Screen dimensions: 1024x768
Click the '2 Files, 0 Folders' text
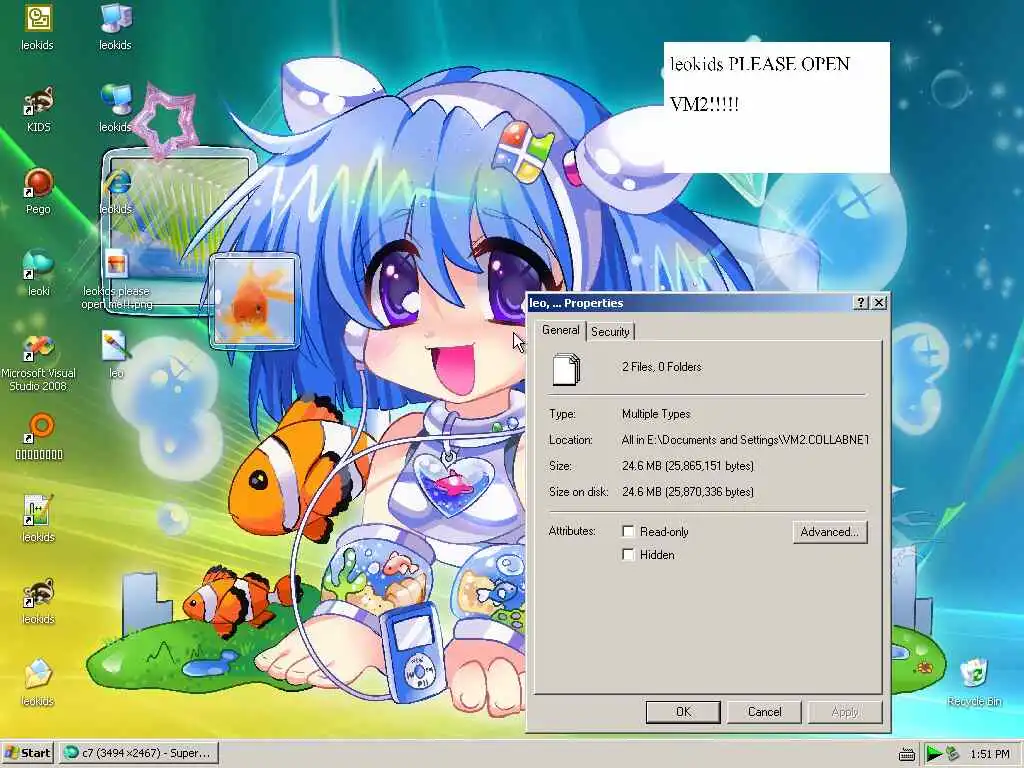(x=662, y=367)
